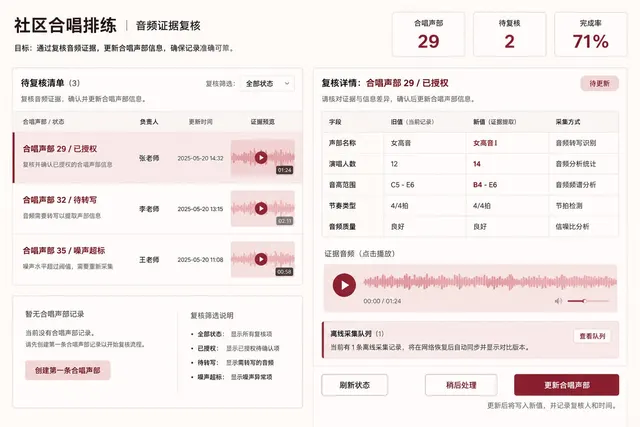Click 李老师 in the review list

pyautogui.click(x=149, y=209)
